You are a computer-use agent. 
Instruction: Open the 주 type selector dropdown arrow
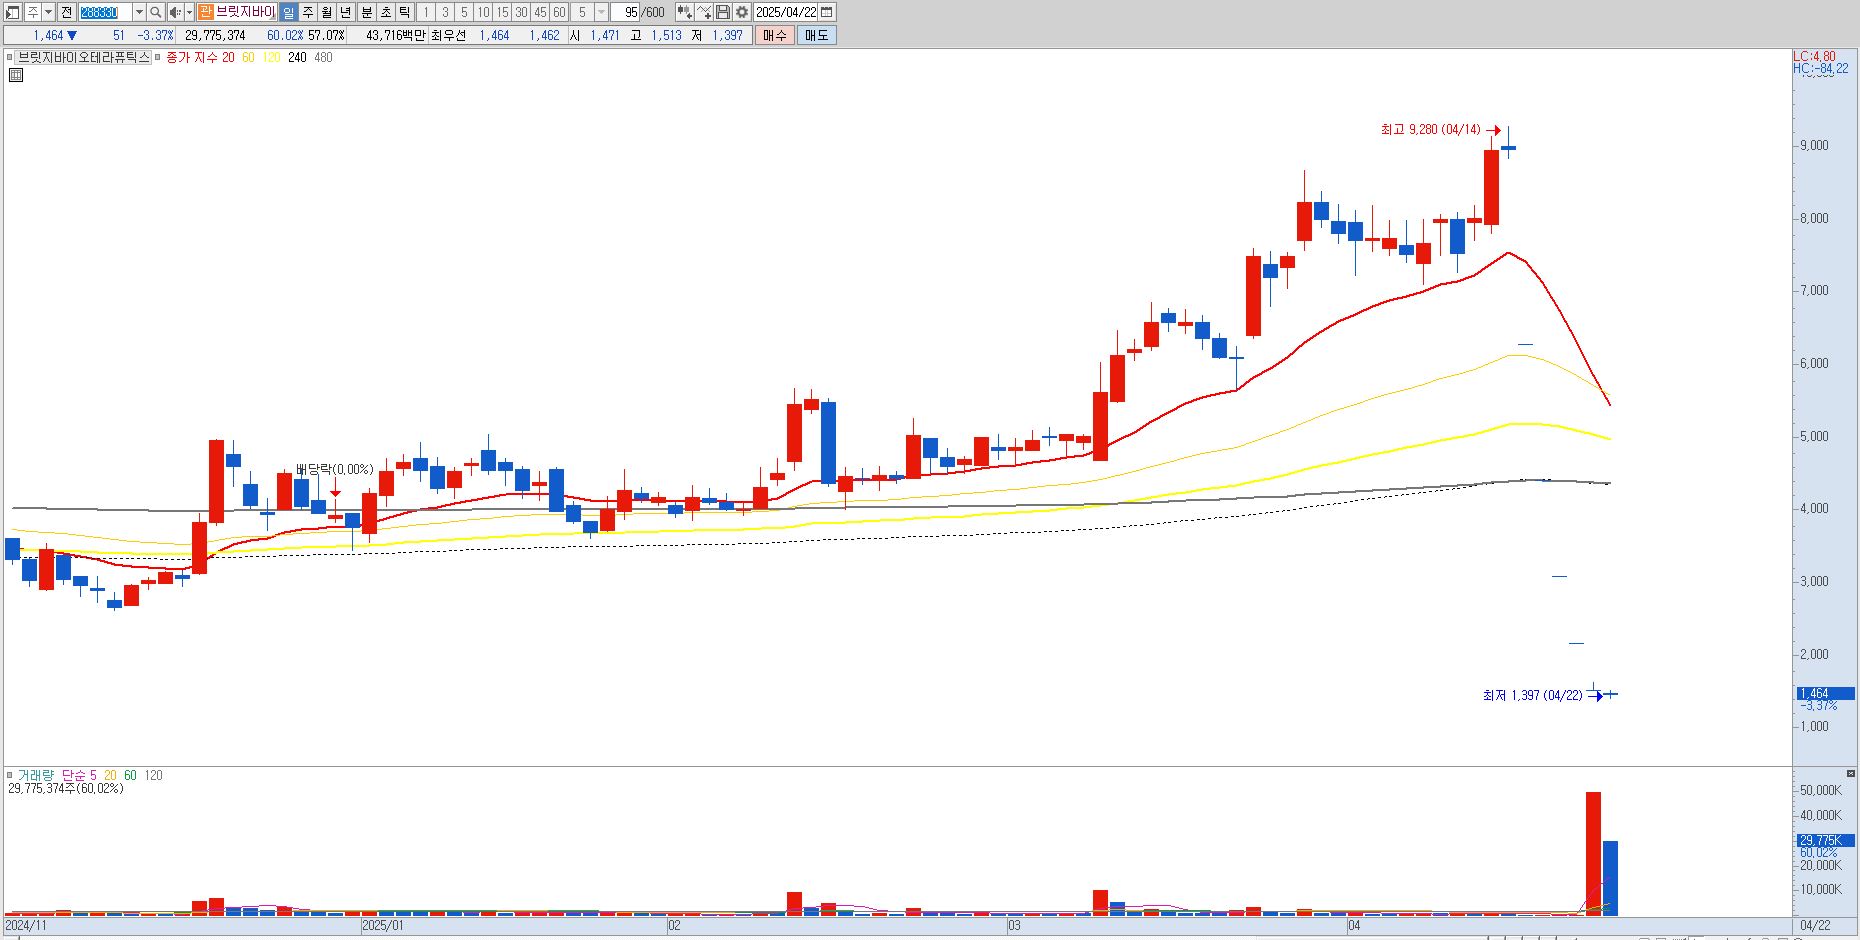(48, 12)
